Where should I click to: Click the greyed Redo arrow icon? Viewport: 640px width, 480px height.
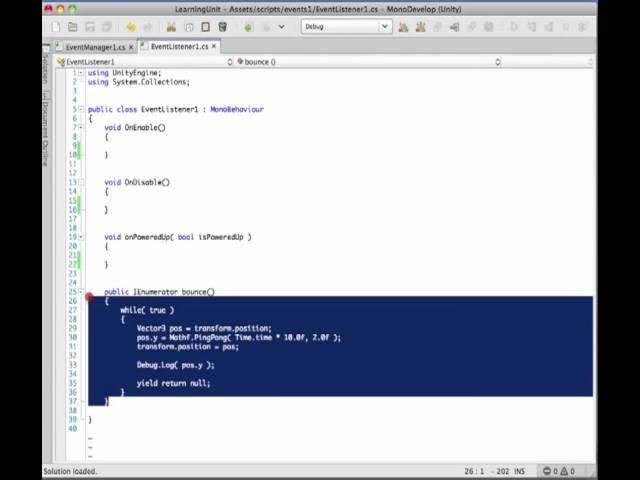pos(147,27)
